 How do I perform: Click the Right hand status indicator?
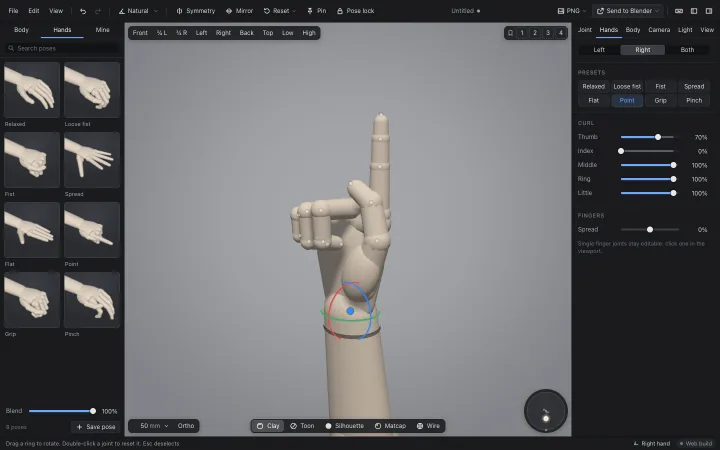point(651,444)
